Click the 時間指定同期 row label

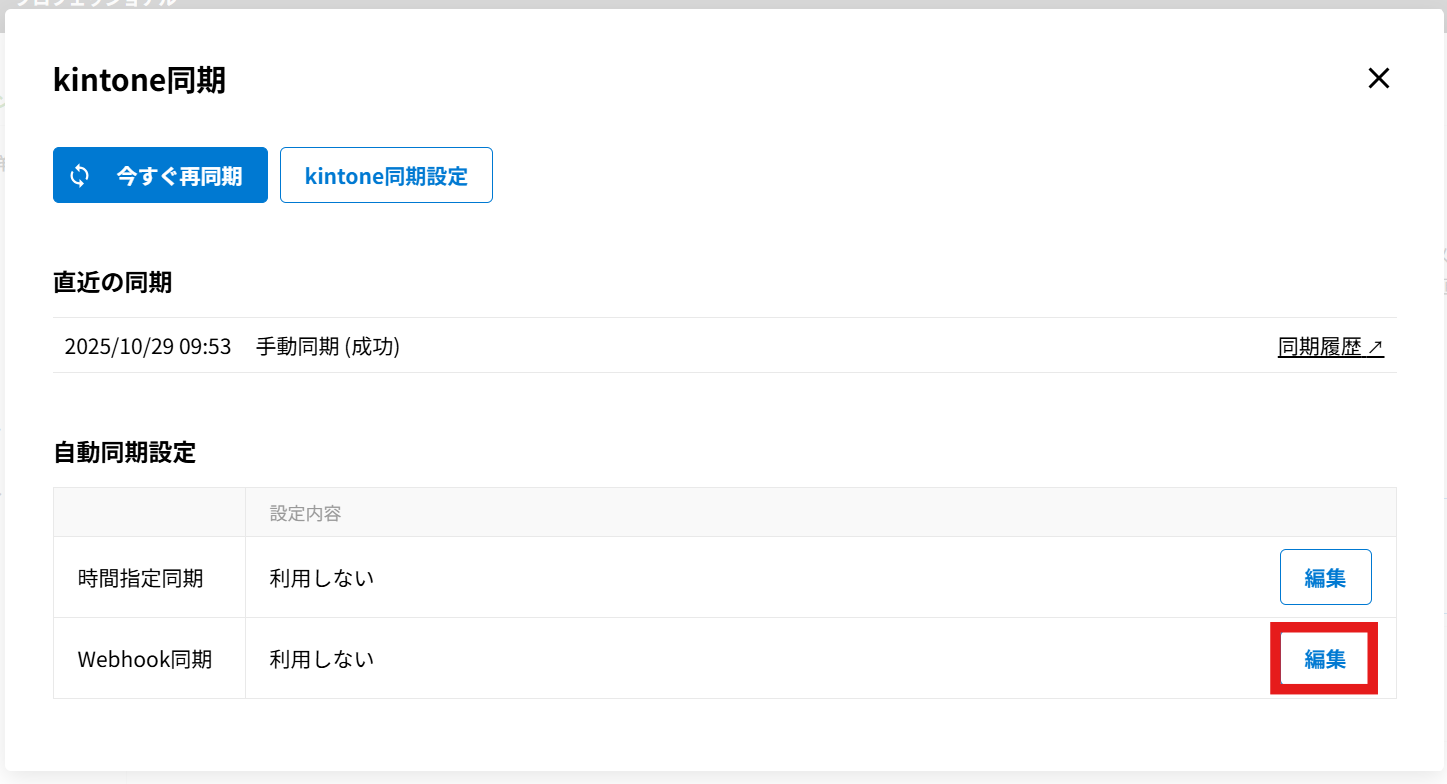pyautogui.click(x=141, y=578)
